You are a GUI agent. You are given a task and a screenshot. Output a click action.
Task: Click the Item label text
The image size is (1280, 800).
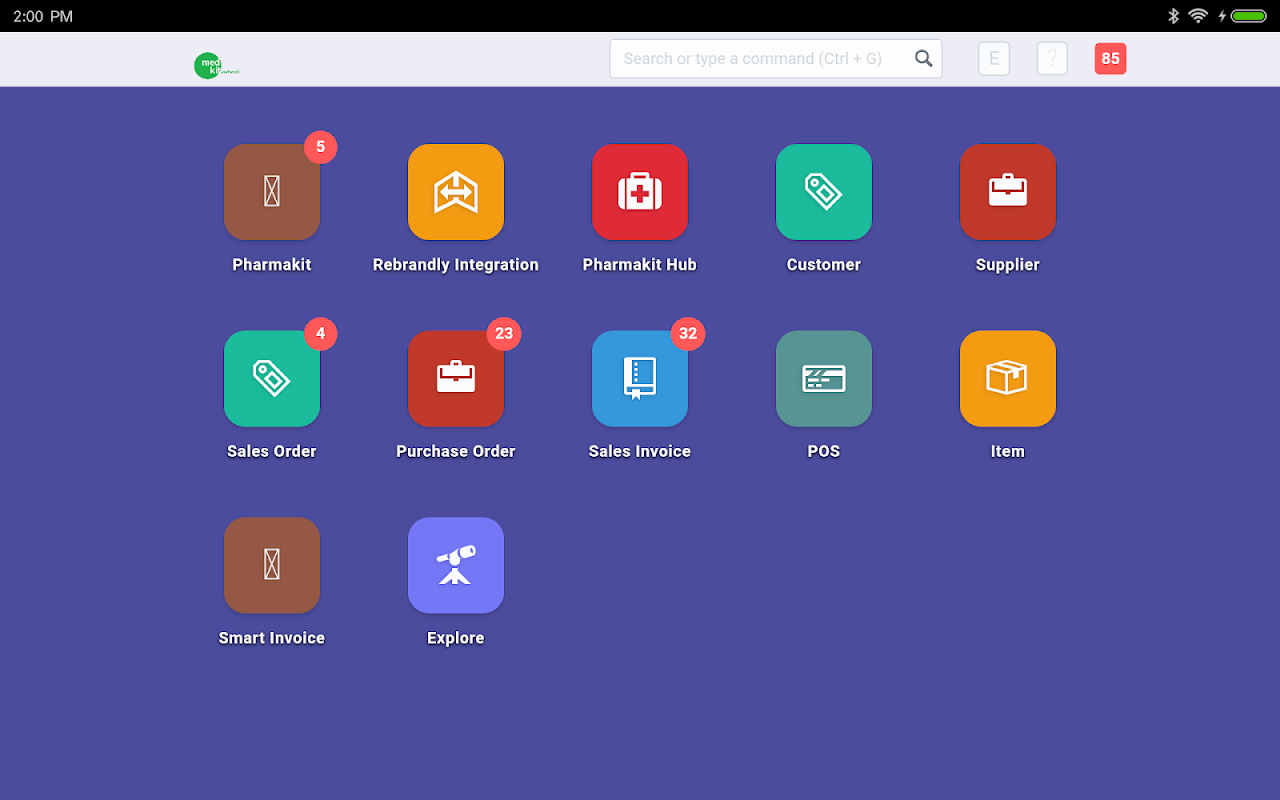(x=1008, y=452)
